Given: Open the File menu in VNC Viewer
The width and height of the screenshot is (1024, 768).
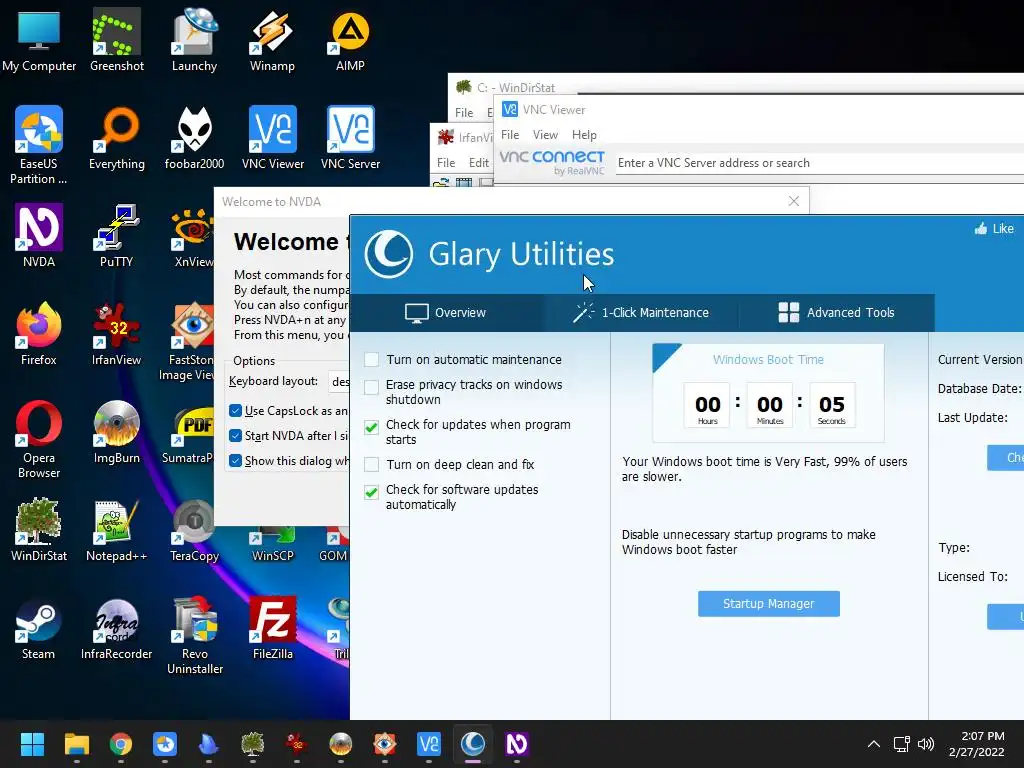Looking at the screenshot, I should point(510,135).
